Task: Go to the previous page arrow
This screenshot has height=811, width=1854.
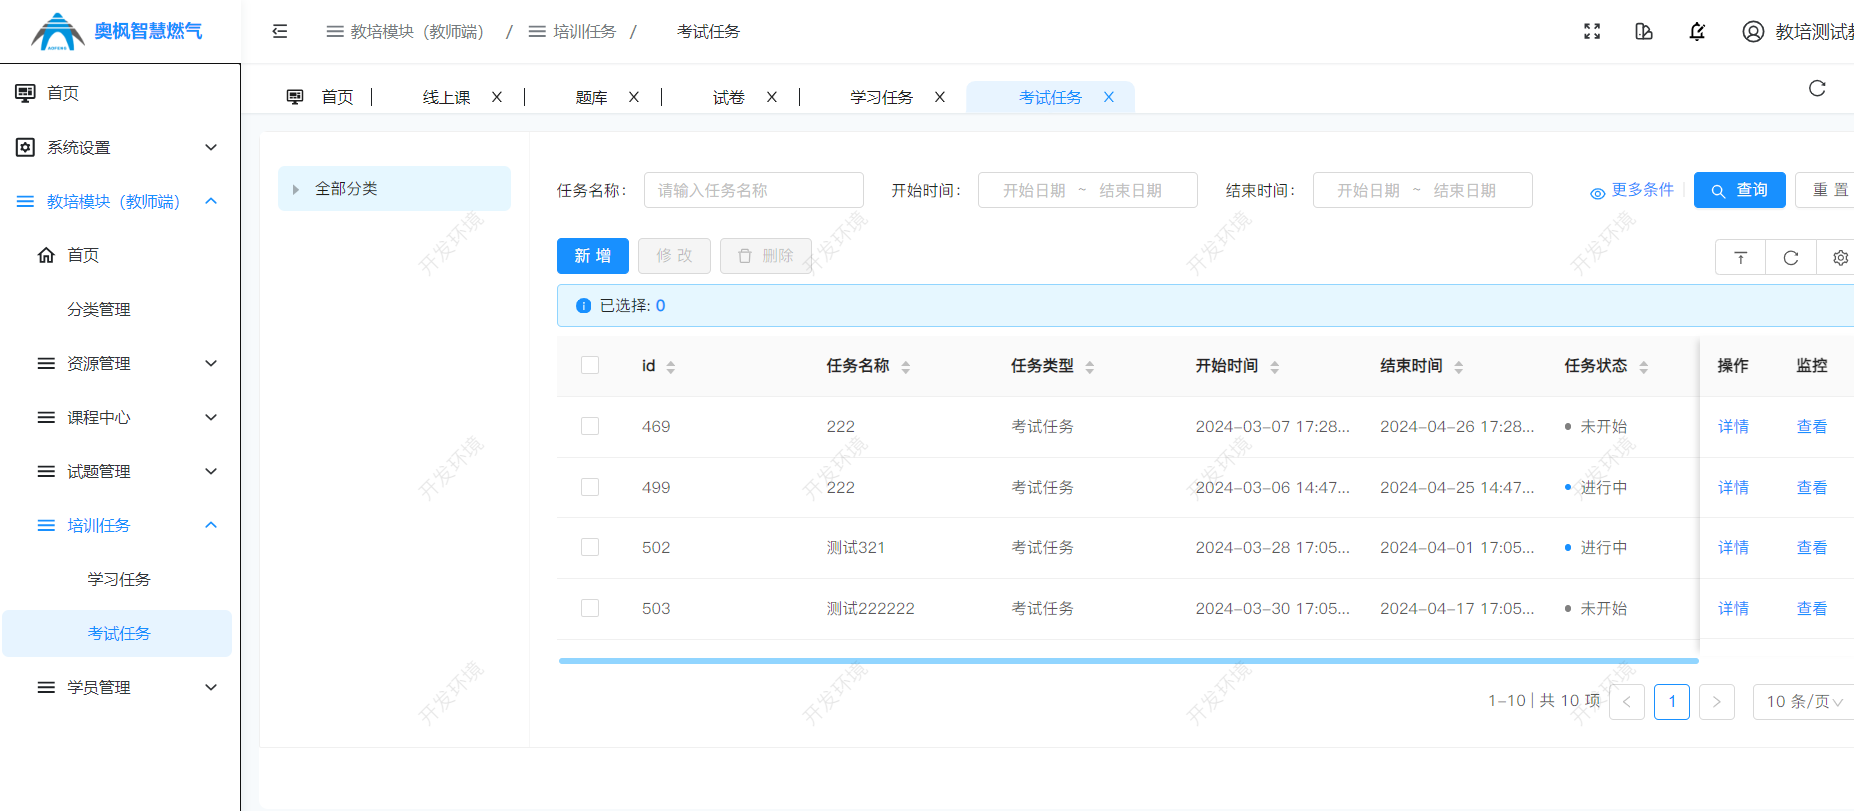Action: [x=1627, y=702]
